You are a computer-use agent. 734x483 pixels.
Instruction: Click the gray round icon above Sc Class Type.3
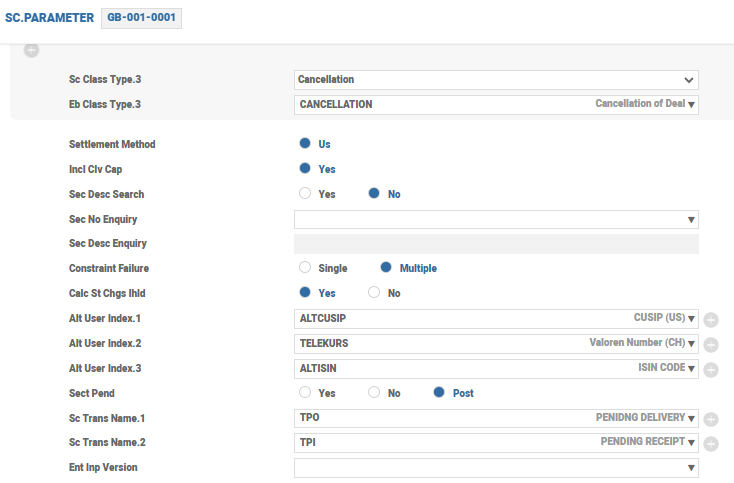coord(31,50)
